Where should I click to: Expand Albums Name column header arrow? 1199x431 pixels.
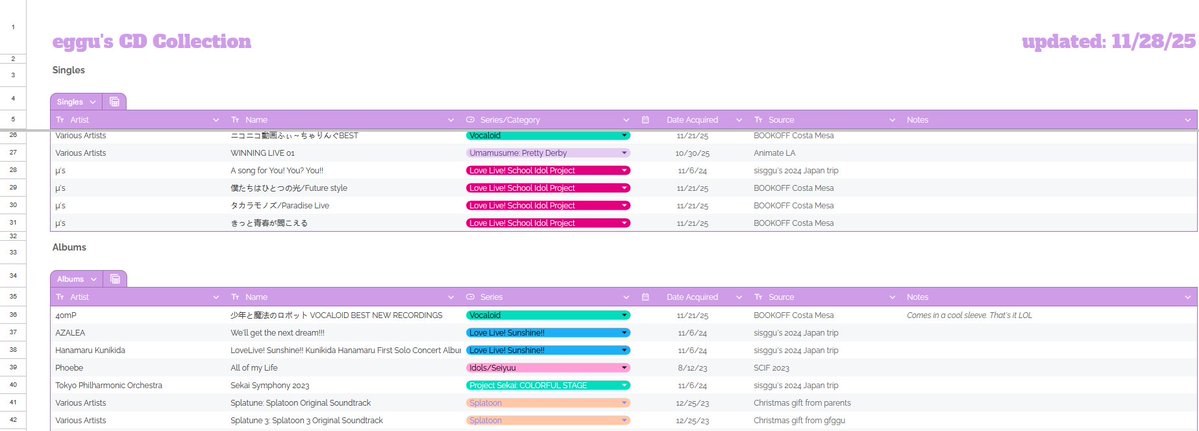pos(450,297)
